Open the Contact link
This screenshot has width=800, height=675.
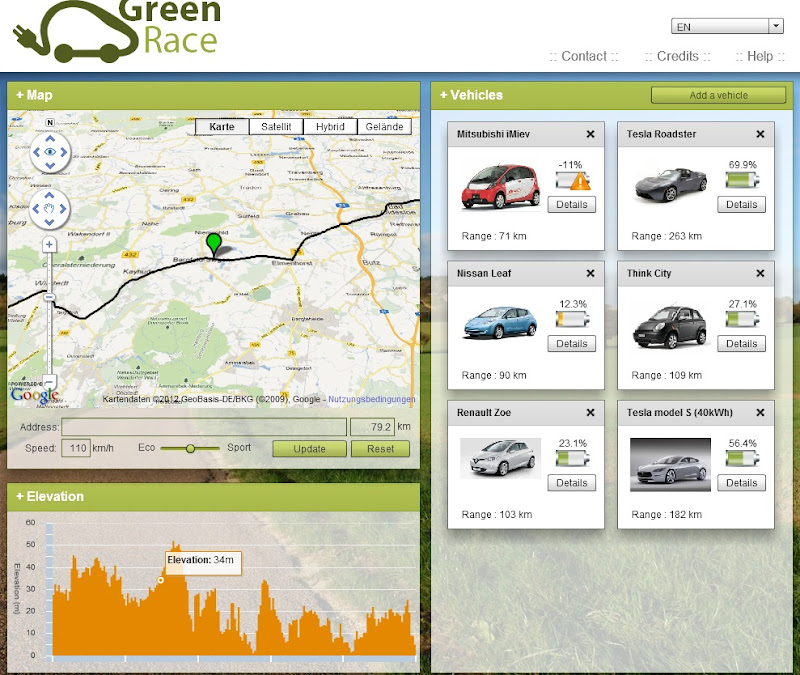coord(584,56)
